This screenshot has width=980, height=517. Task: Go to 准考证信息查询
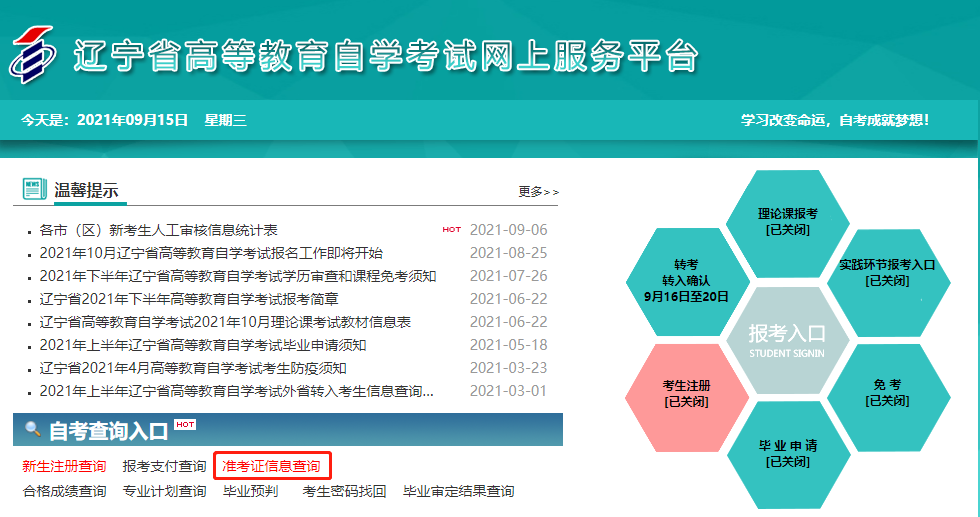click(271, 466)
